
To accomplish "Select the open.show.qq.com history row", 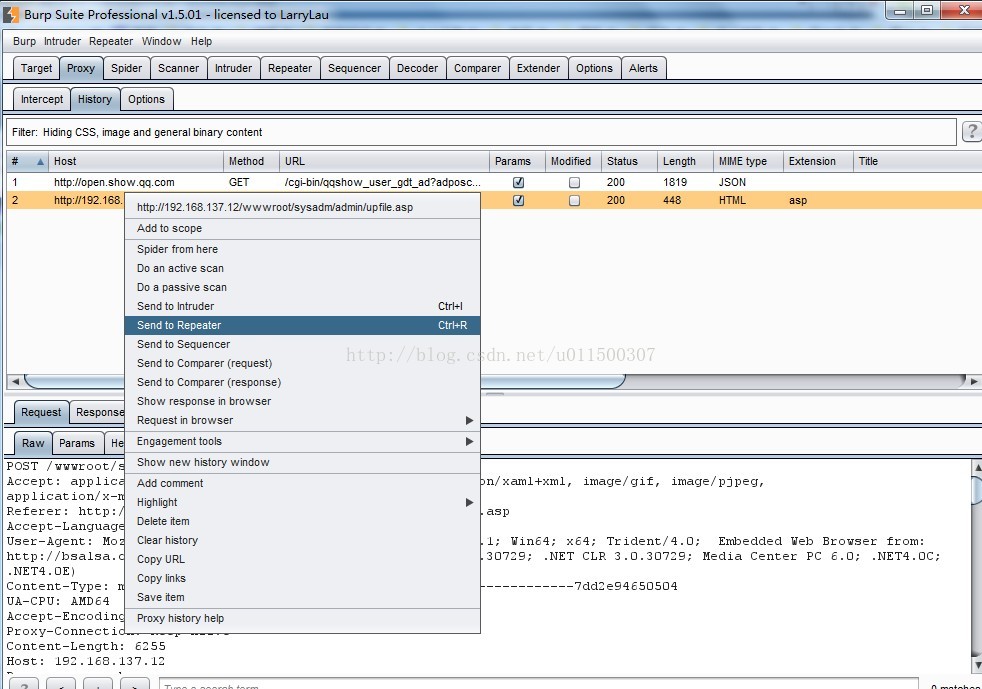I will coord(494,182).
